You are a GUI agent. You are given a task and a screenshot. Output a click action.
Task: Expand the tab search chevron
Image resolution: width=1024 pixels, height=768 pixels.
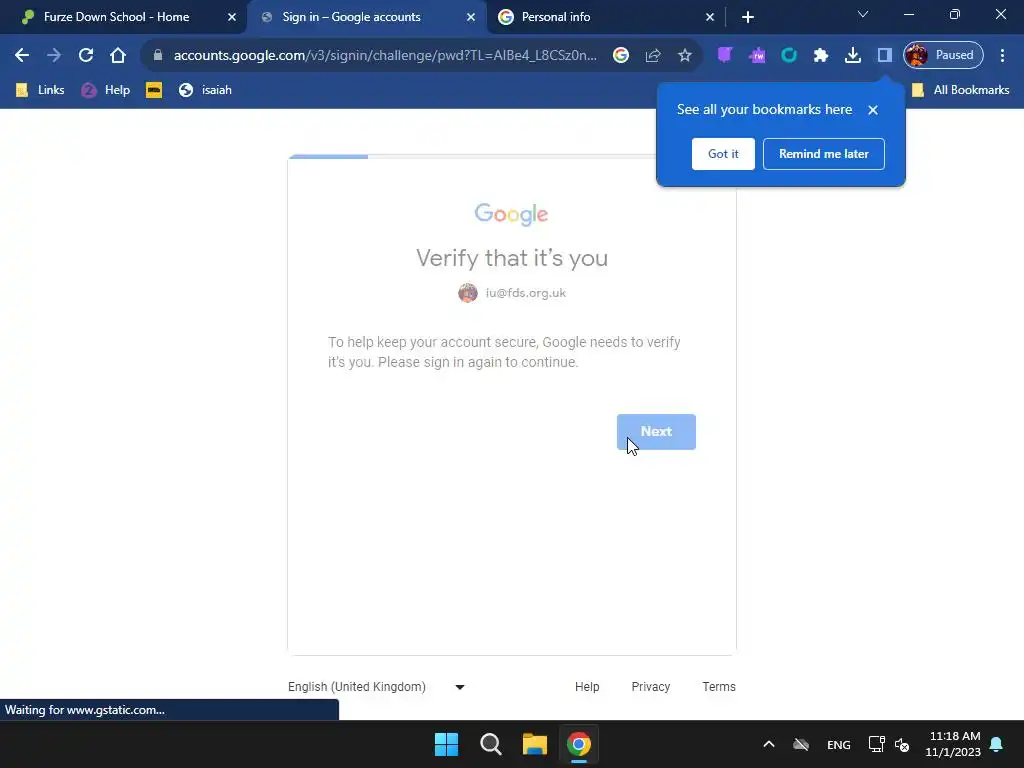[x=863, y=14]
